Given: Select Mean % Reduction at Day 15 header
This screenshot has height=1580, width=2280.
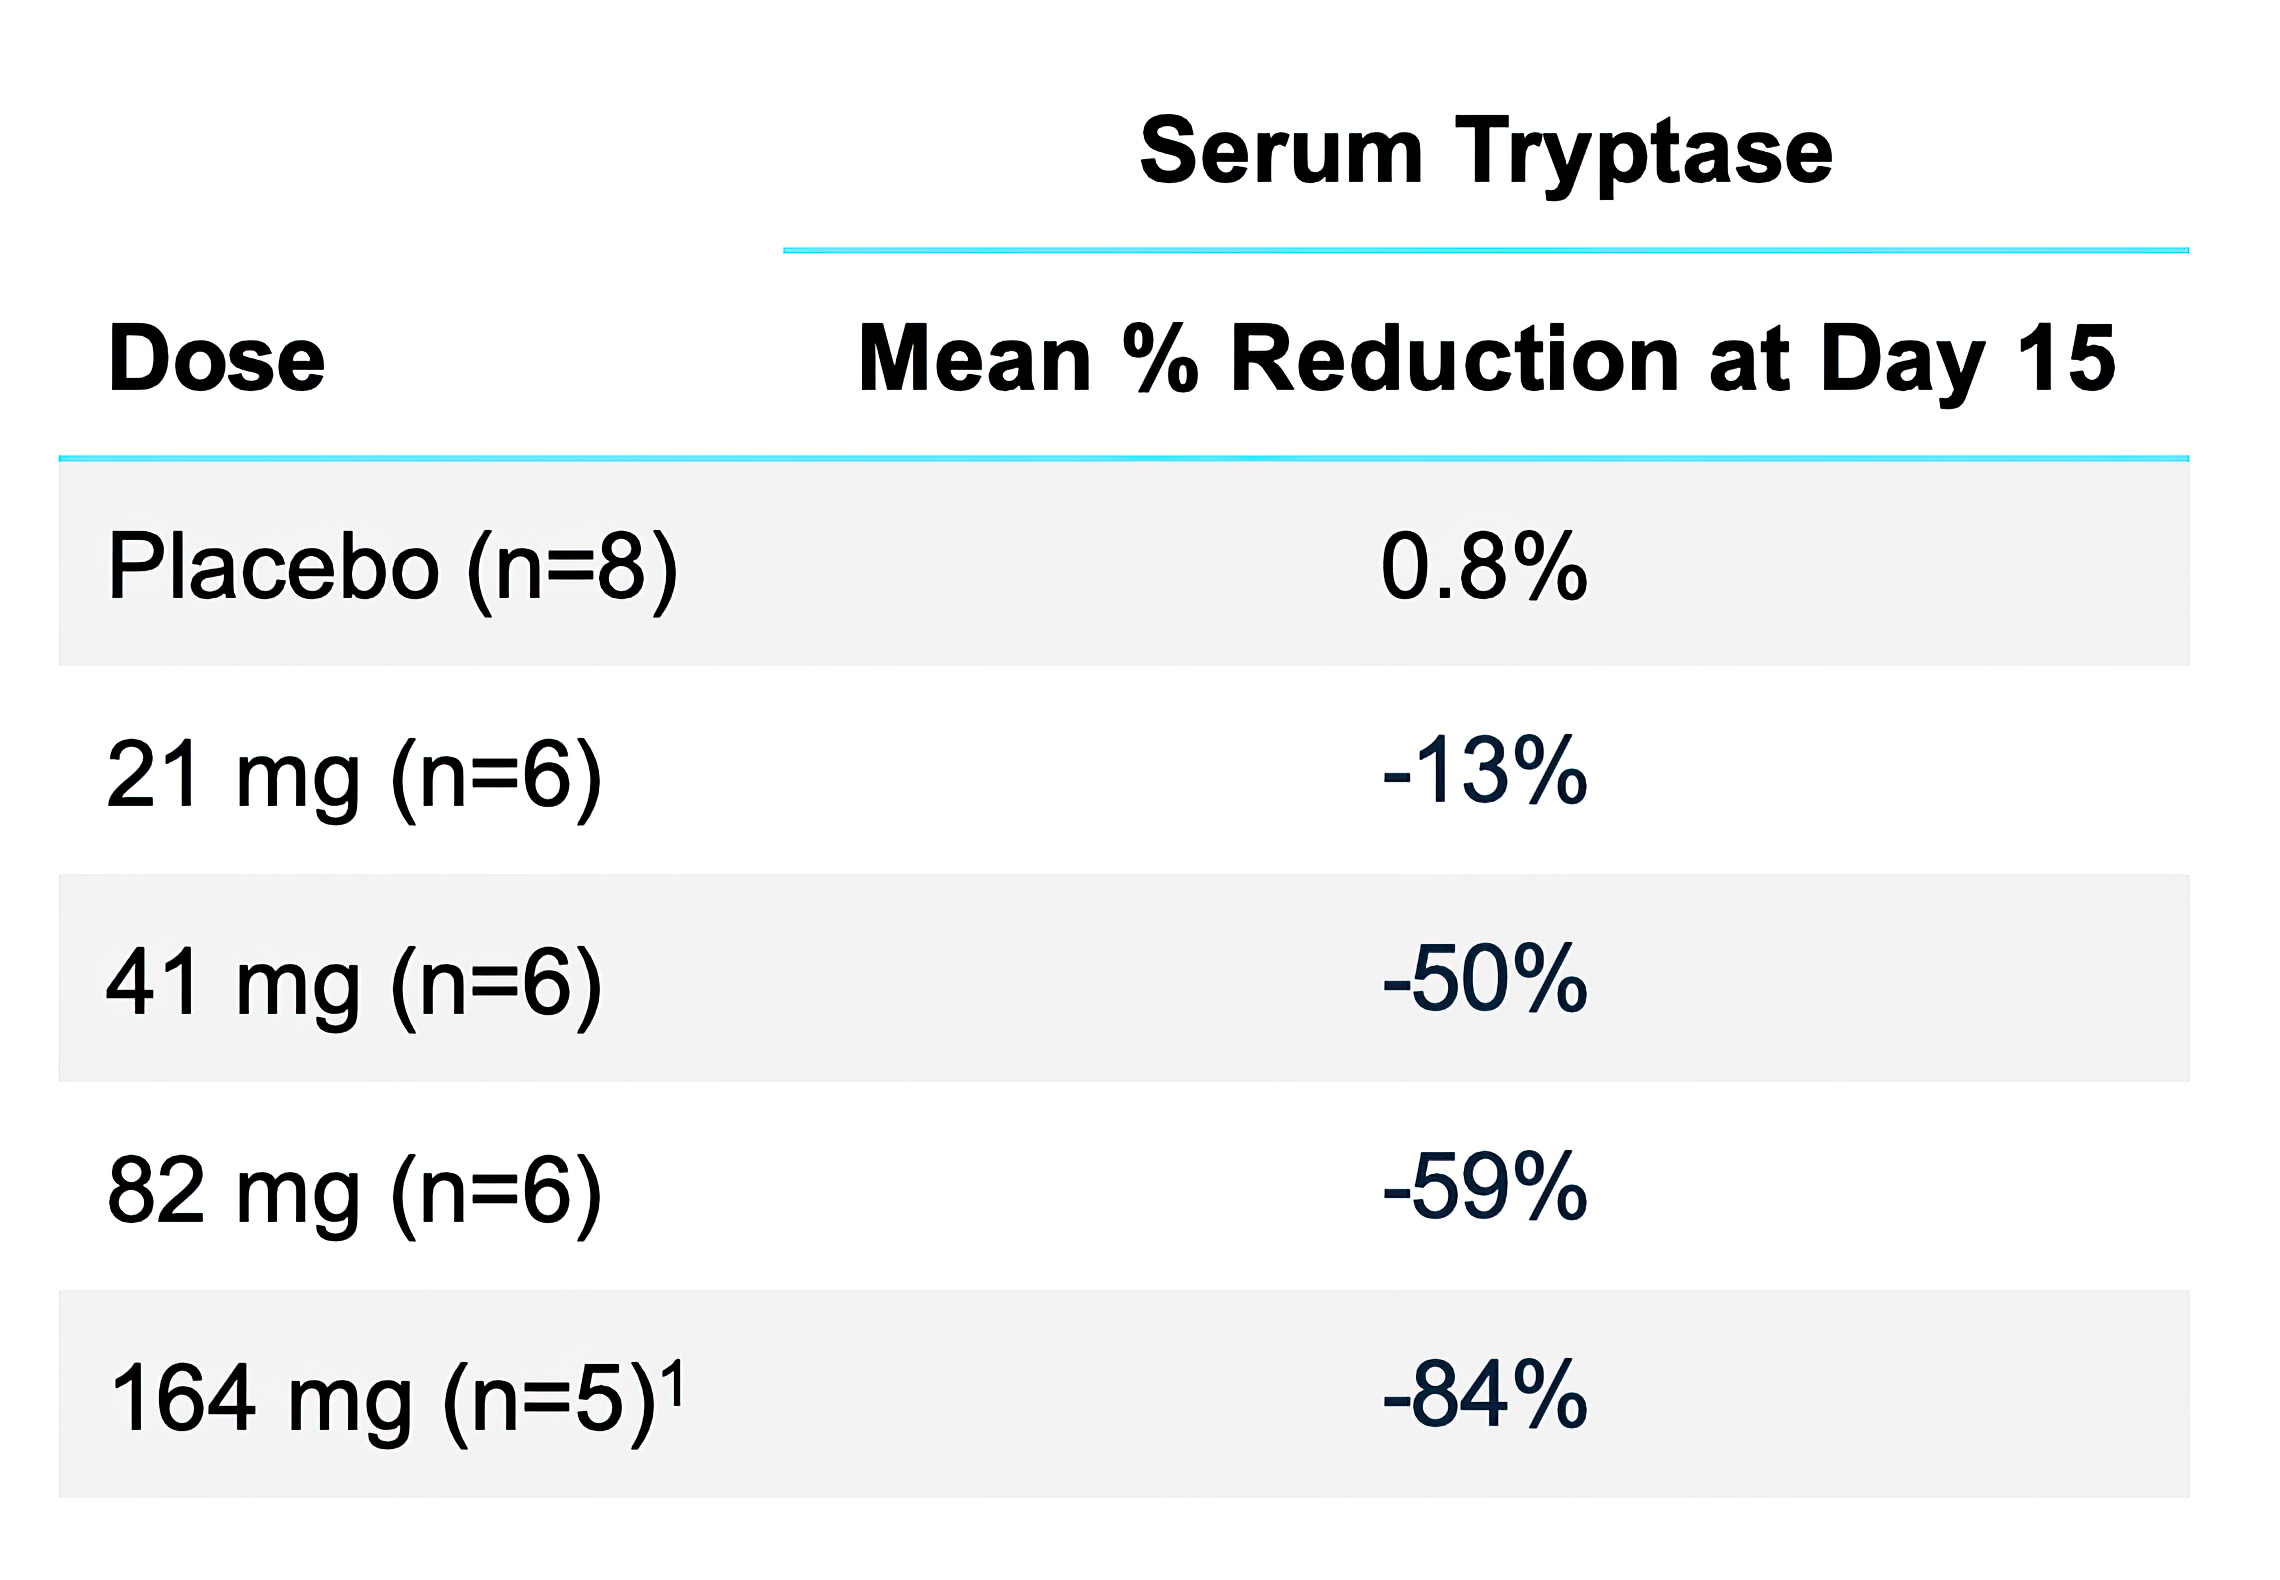Looking at the screenshot, I should [1486, 358].
